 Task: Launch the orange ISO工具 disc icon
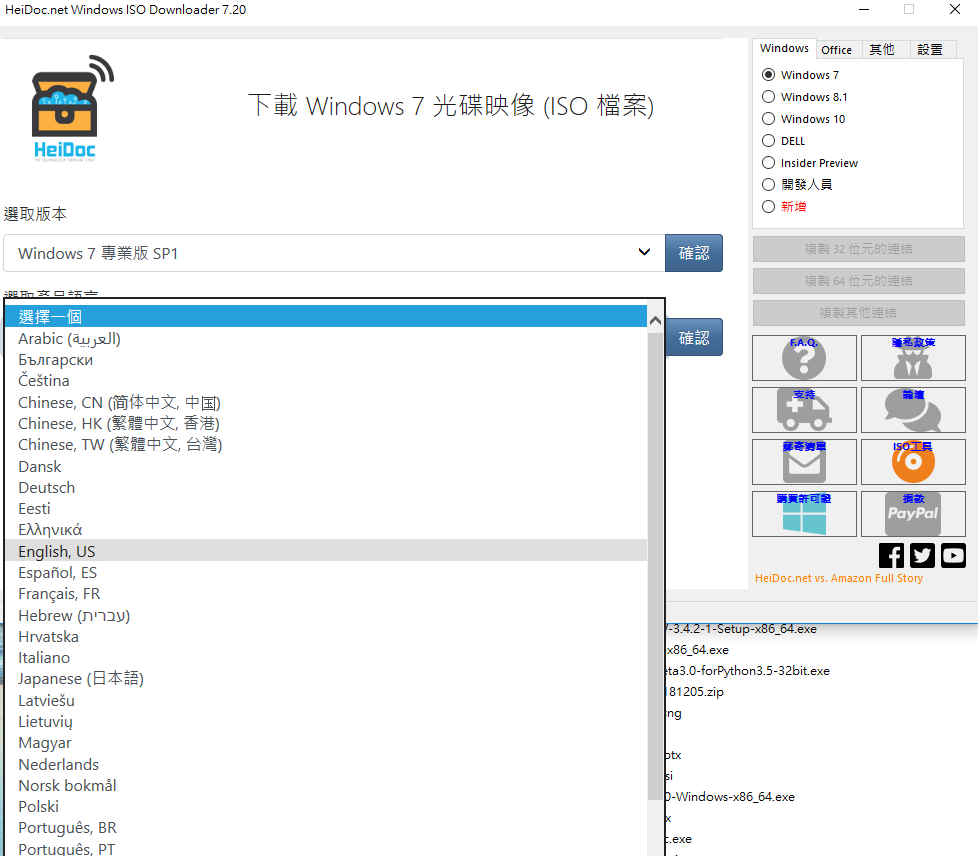click(913, 461)
